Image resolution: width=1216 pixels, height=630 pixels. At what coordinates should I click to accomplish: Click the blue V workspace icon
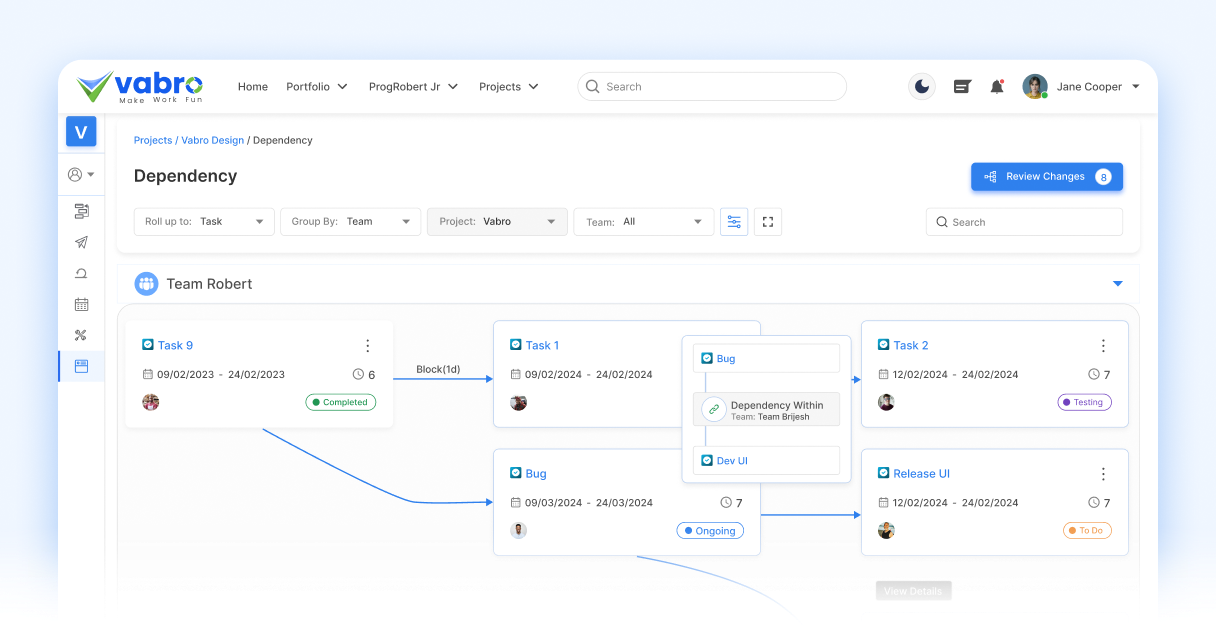81,131
